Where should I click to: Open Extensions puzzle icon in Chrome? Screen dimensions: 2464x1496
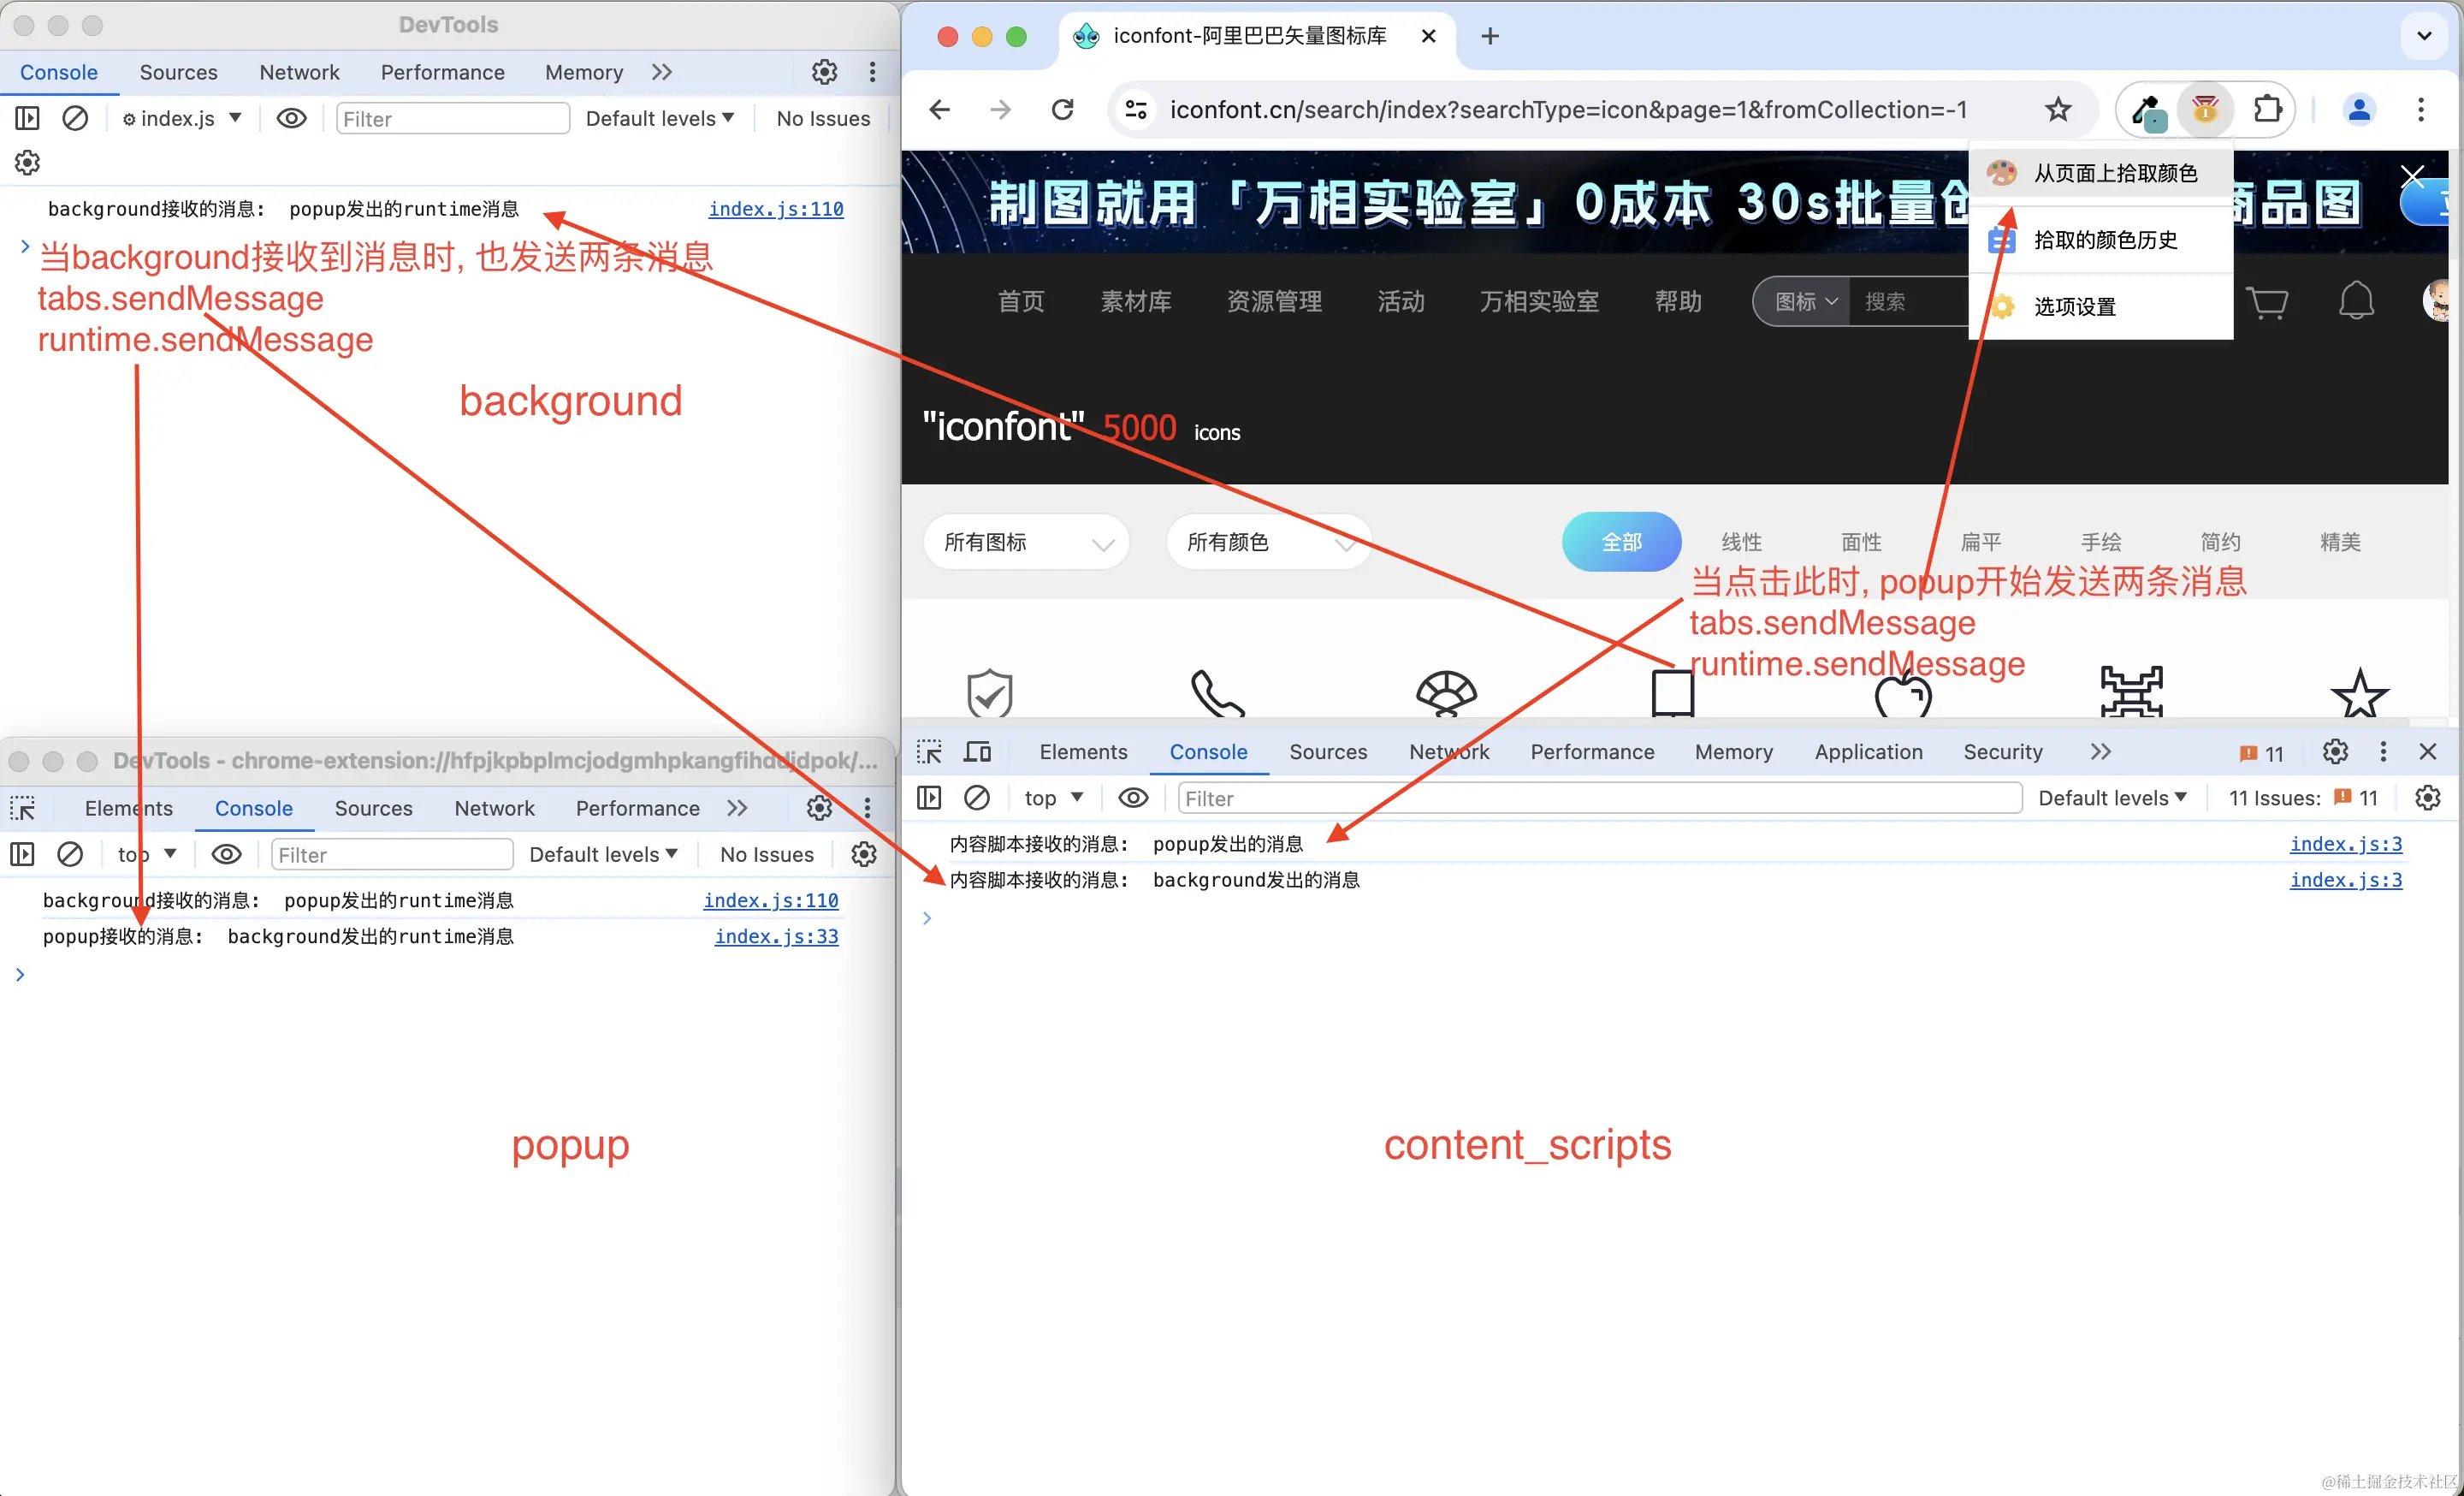click(x=2268, y=109)
